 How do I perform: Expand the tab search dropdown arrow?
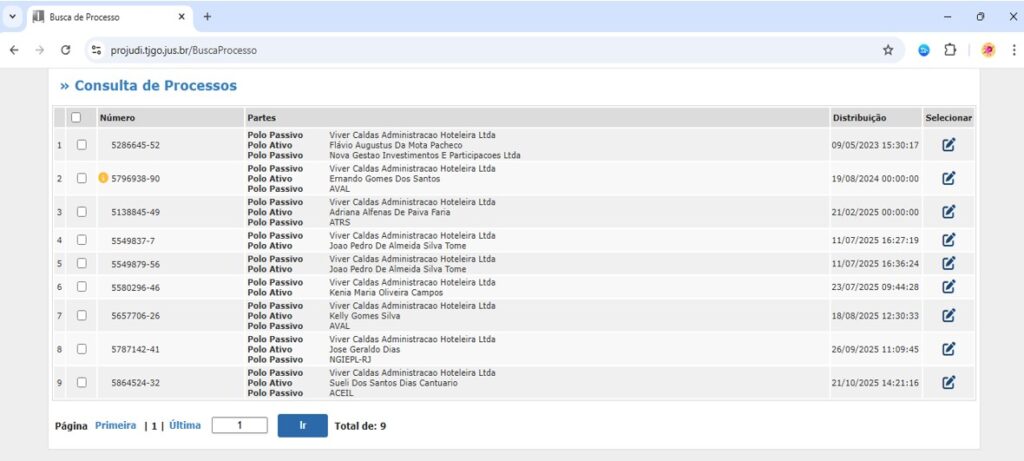(13, 17)
